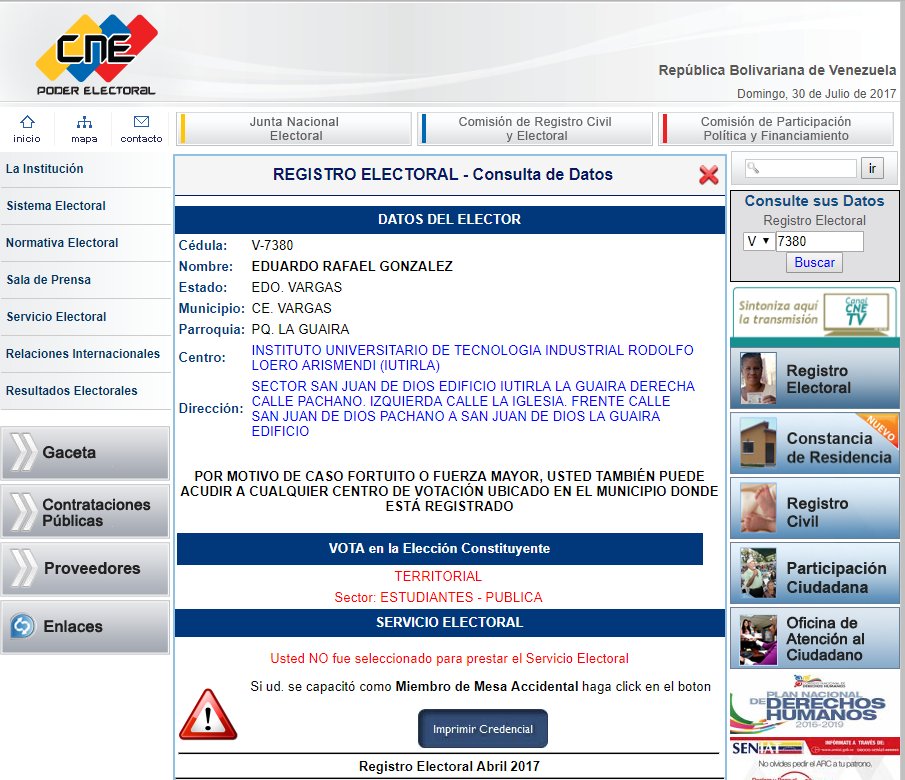Click the PQ. LA GUAIRA parish value

pyautogui.click(x=300, y=329)
